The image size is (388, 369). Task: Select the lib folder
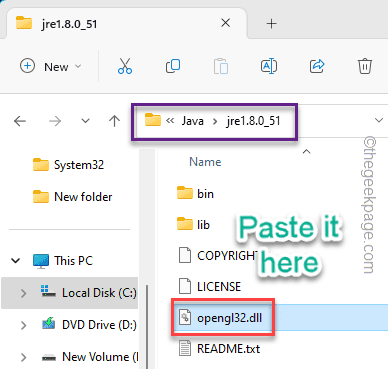coord(193,225)
